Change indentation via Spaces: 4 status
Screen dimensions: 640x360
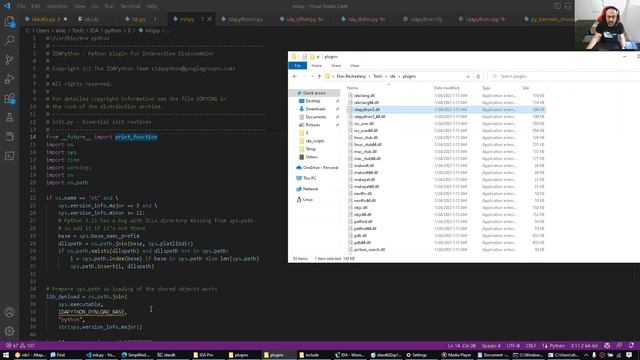click(491, 345)
